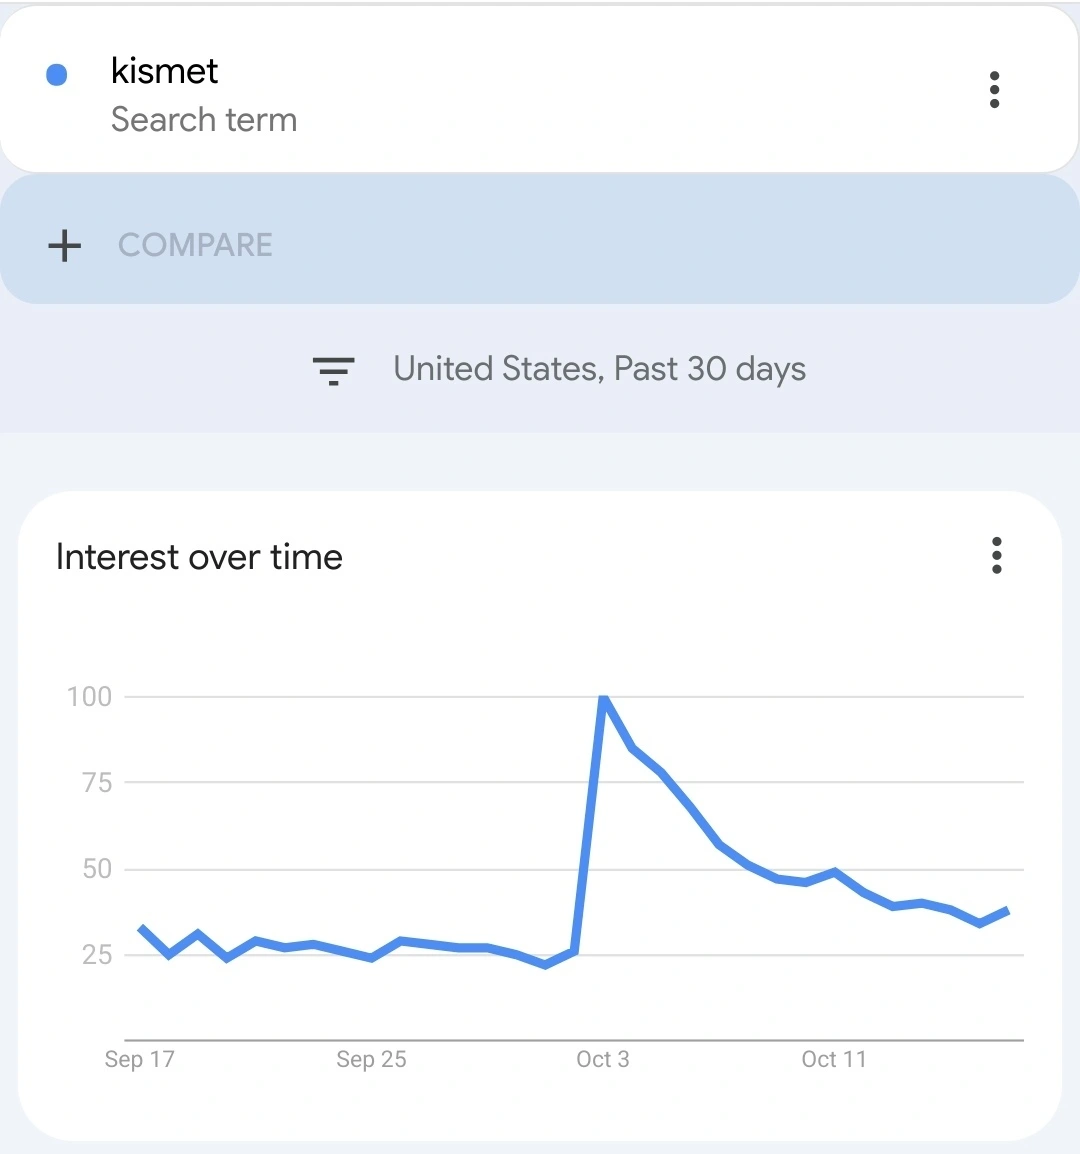Image resolution: width=1080 pixels, height=1154 pixels.
Task: Click the 25 value on the y-axis
Action: point(96,955)
